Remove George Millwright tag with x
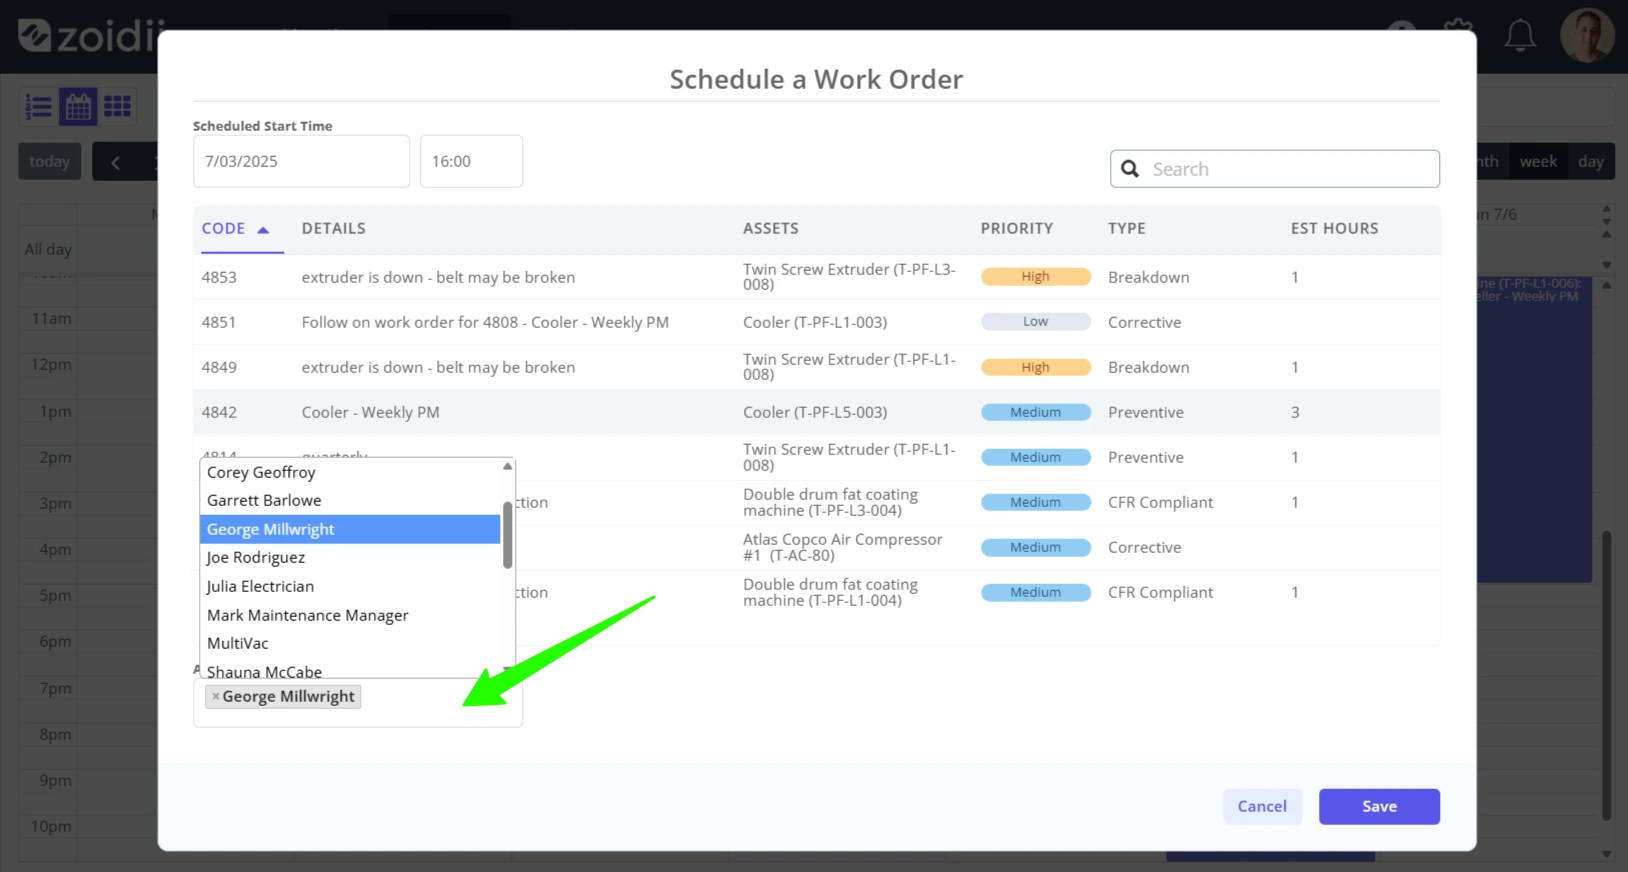 coord(215,696)
